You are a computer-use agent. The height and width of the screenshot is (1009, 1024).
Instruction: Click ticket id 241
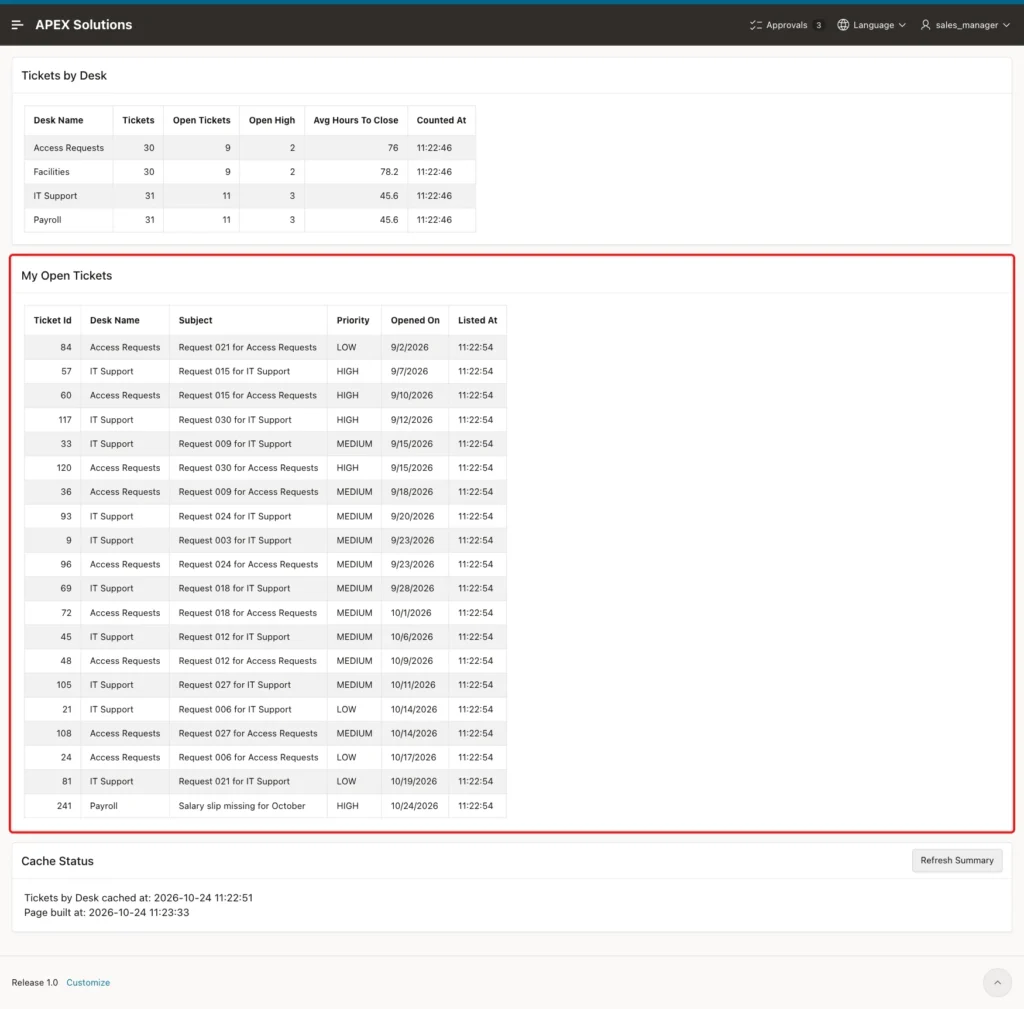tap(64, 806)
